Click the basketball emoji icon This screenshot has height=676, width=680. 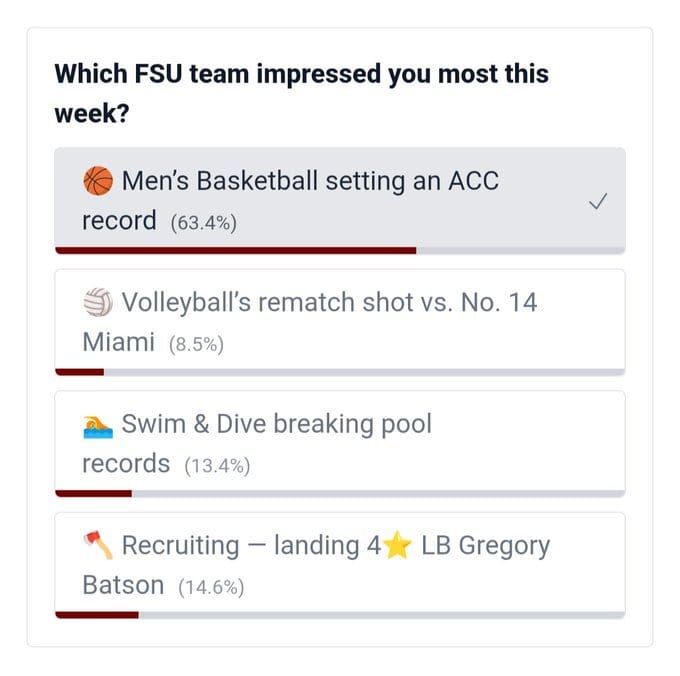98,182
